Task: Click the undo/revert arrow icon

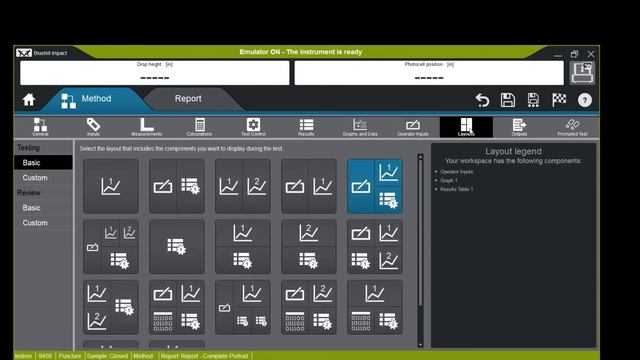Action: coord(482,100)
